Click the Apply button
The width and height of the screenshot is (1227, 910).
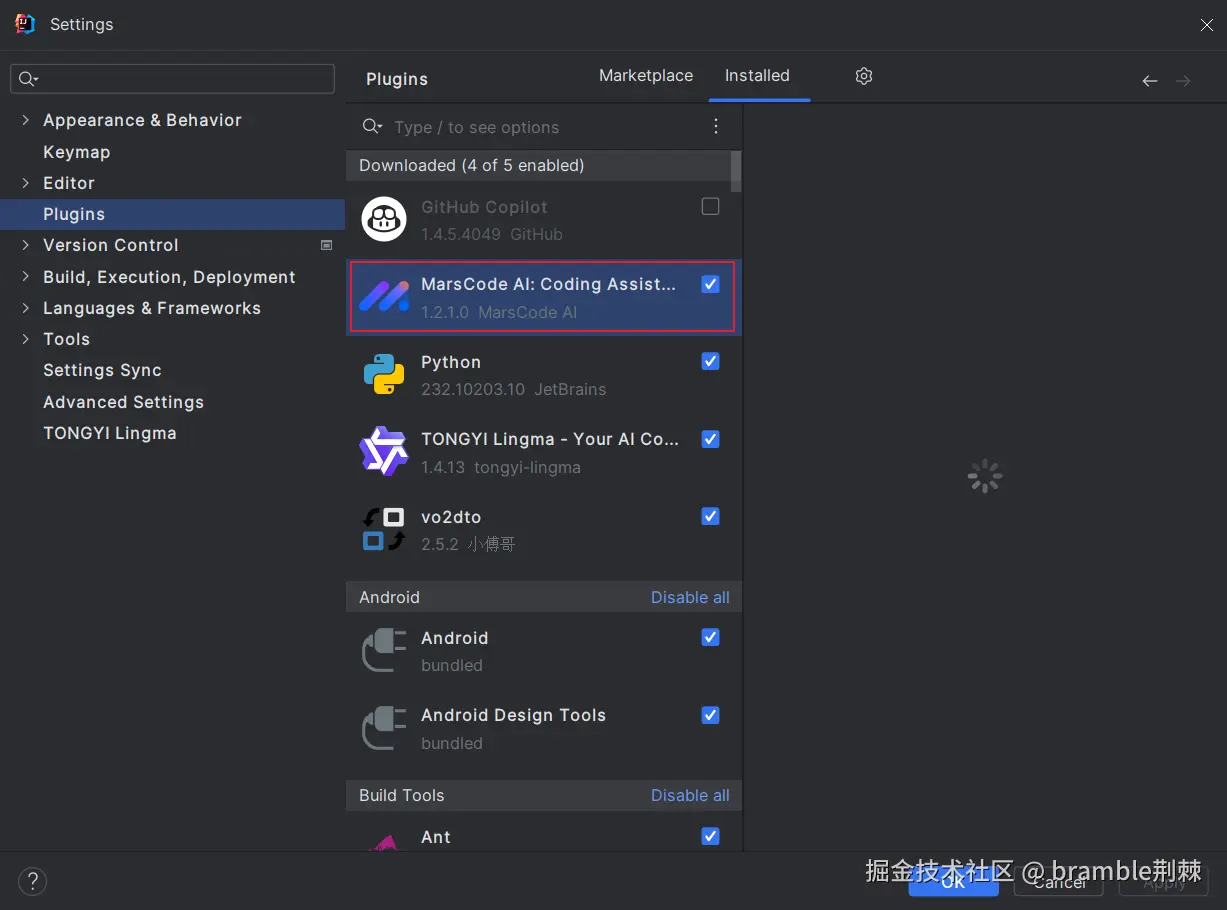pos(1164,880)
